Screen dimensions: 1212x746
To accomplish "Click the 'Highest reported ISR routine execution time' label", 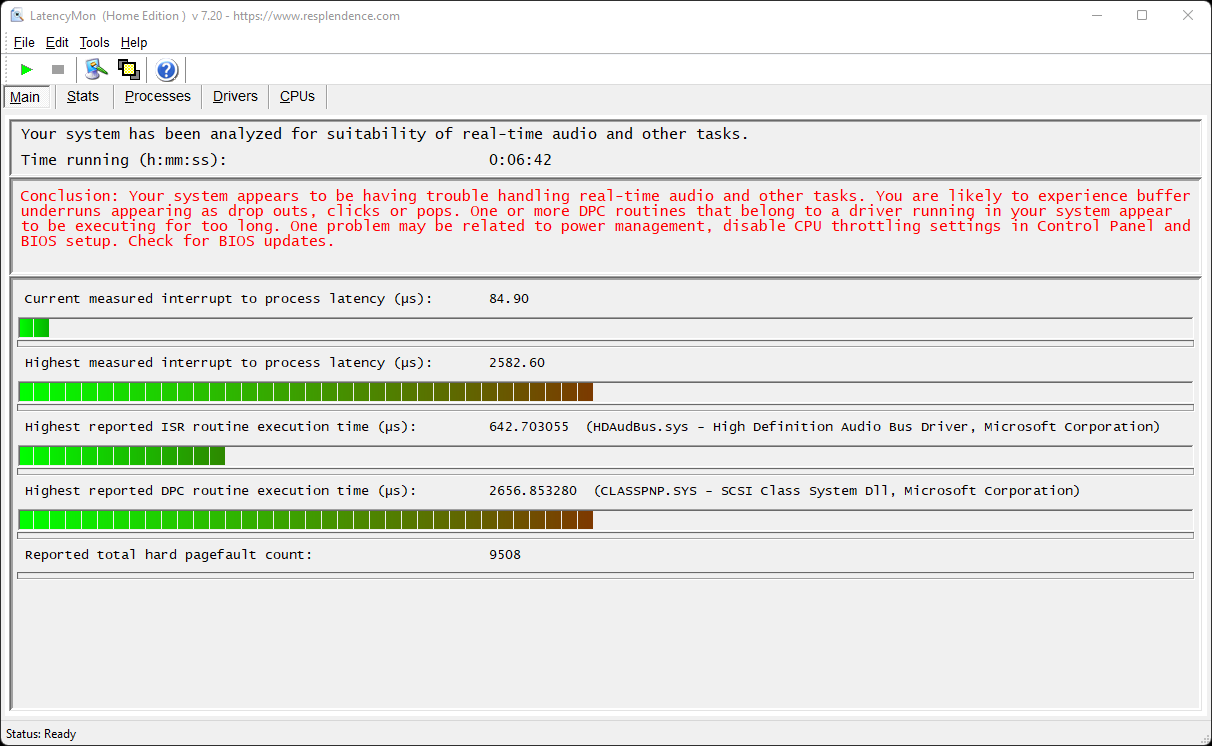I will (x=220, y=427).
